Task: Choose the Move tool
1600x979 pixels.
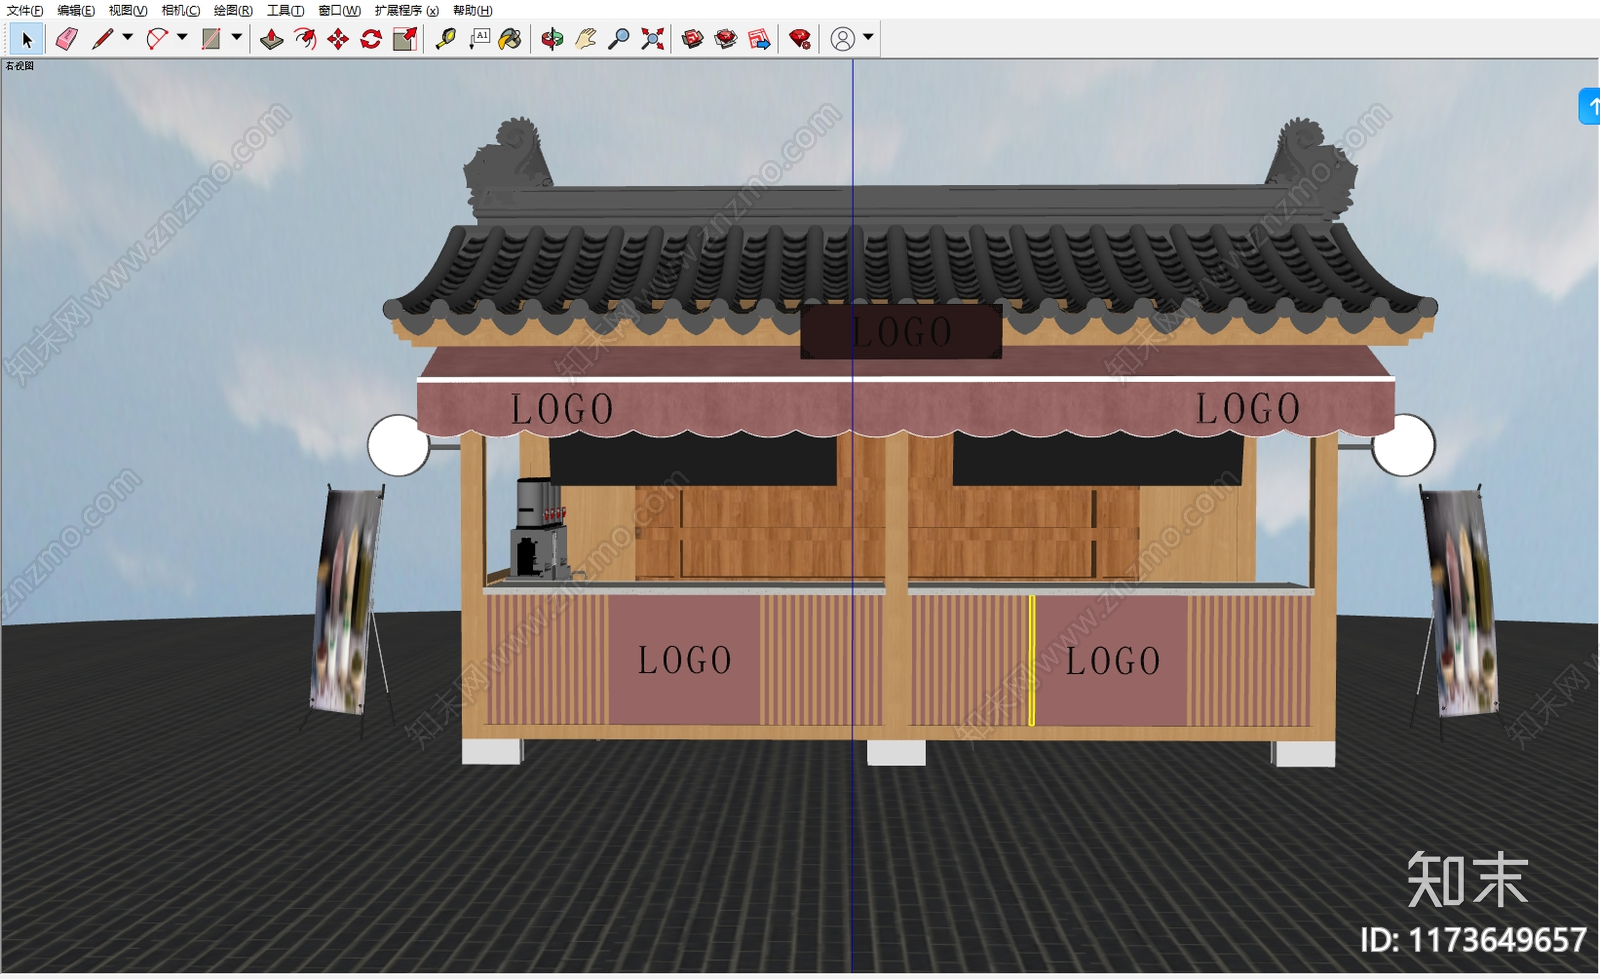Action: (338, 39)
